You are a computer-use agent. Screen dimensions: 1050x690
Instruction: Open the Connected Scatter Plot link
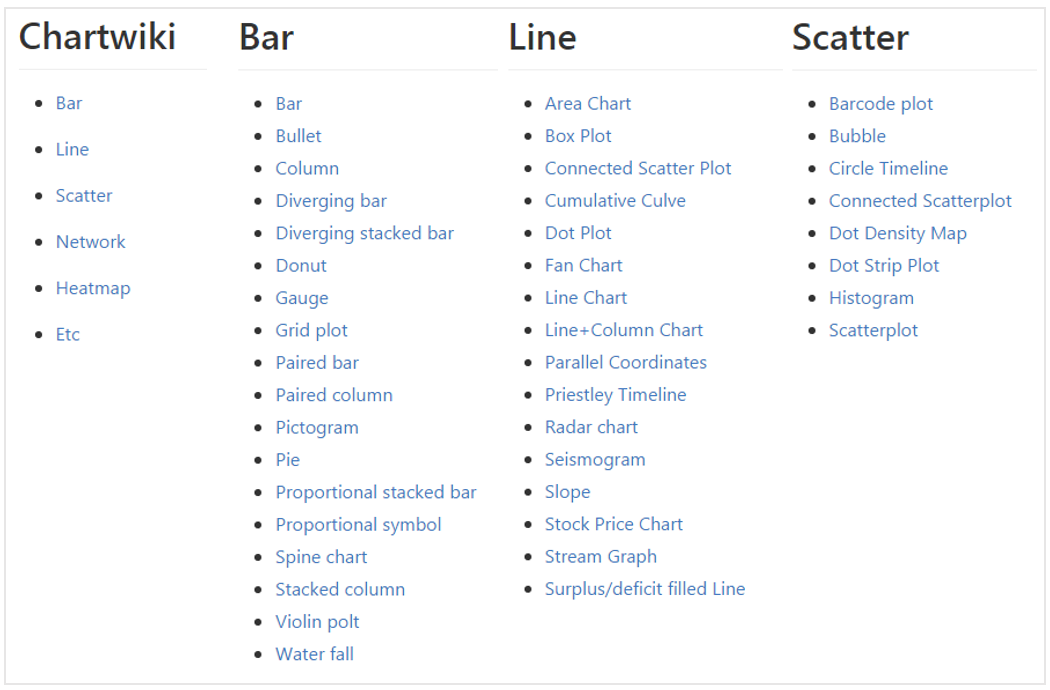[x=638, y=168]
